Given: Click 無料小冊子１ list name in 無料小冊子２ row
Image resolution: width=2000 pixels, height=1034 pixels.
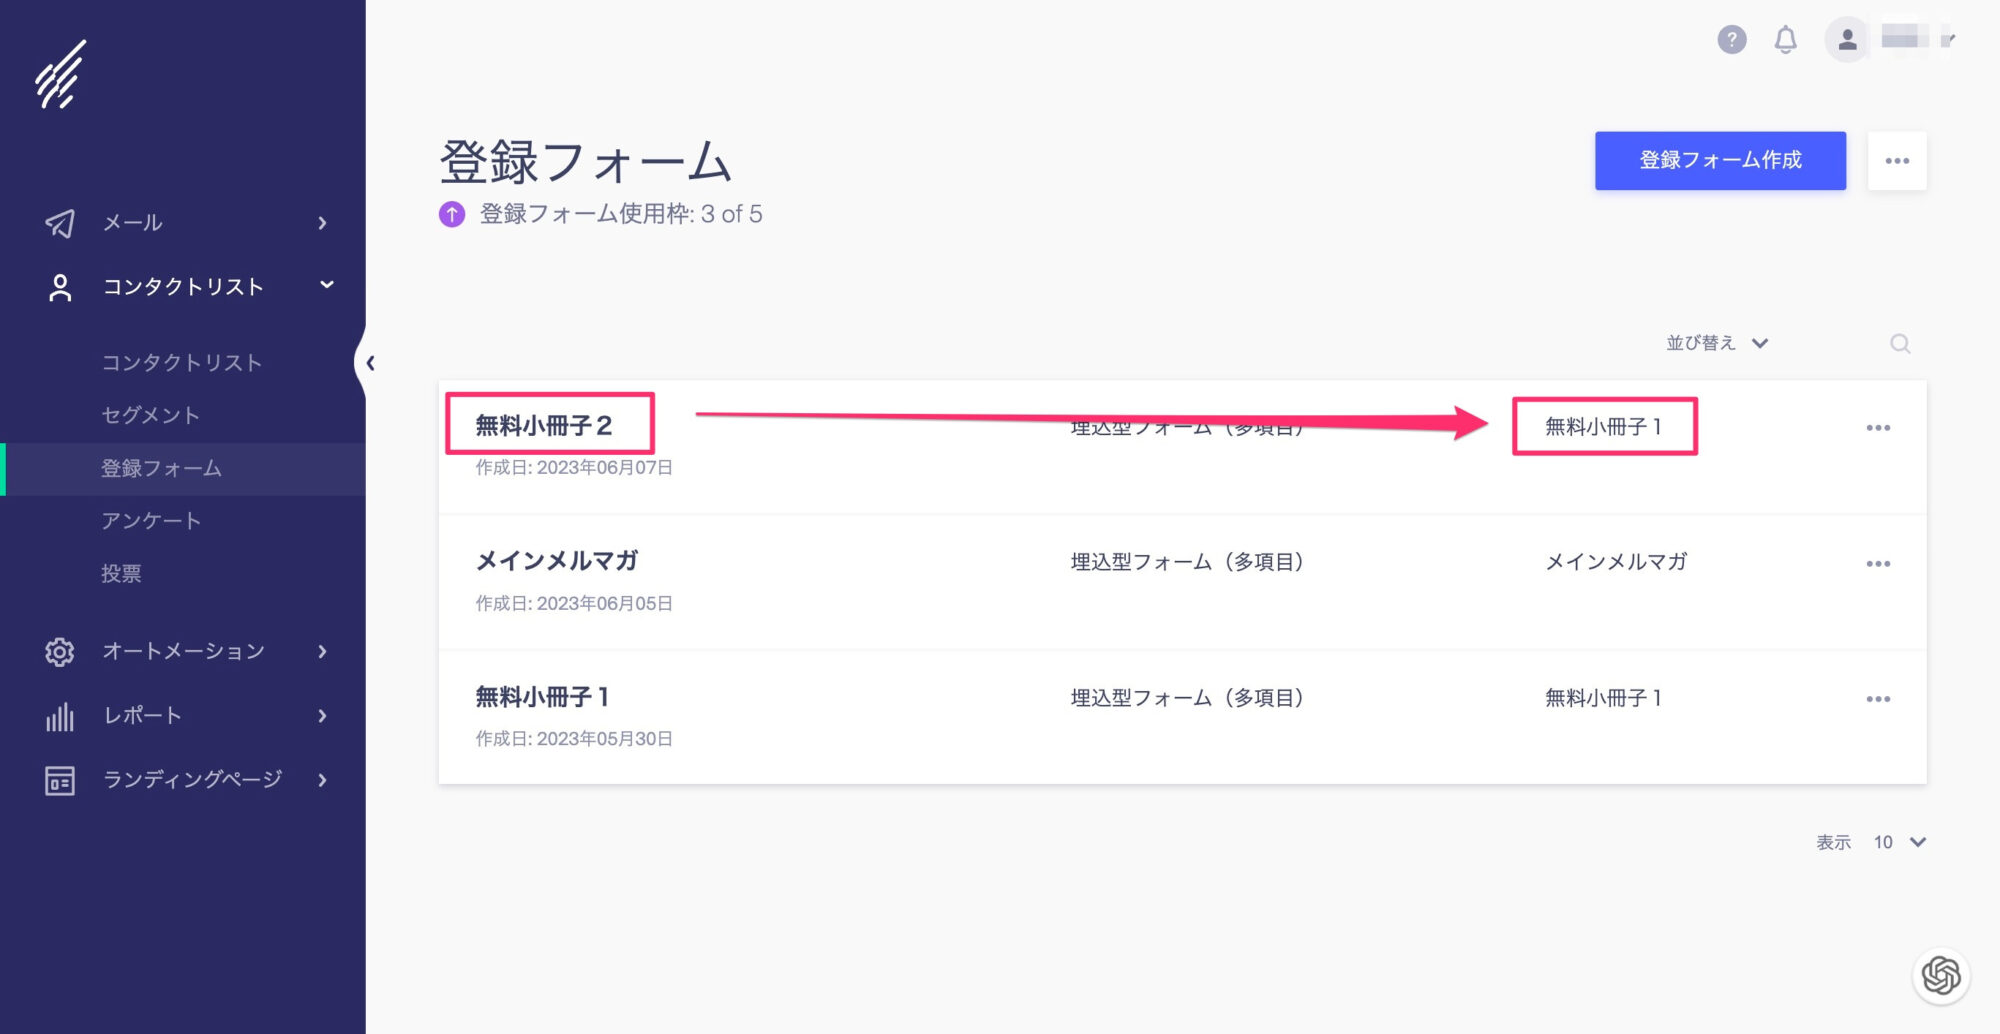Looking at the screenshot, I should 1604,427.
